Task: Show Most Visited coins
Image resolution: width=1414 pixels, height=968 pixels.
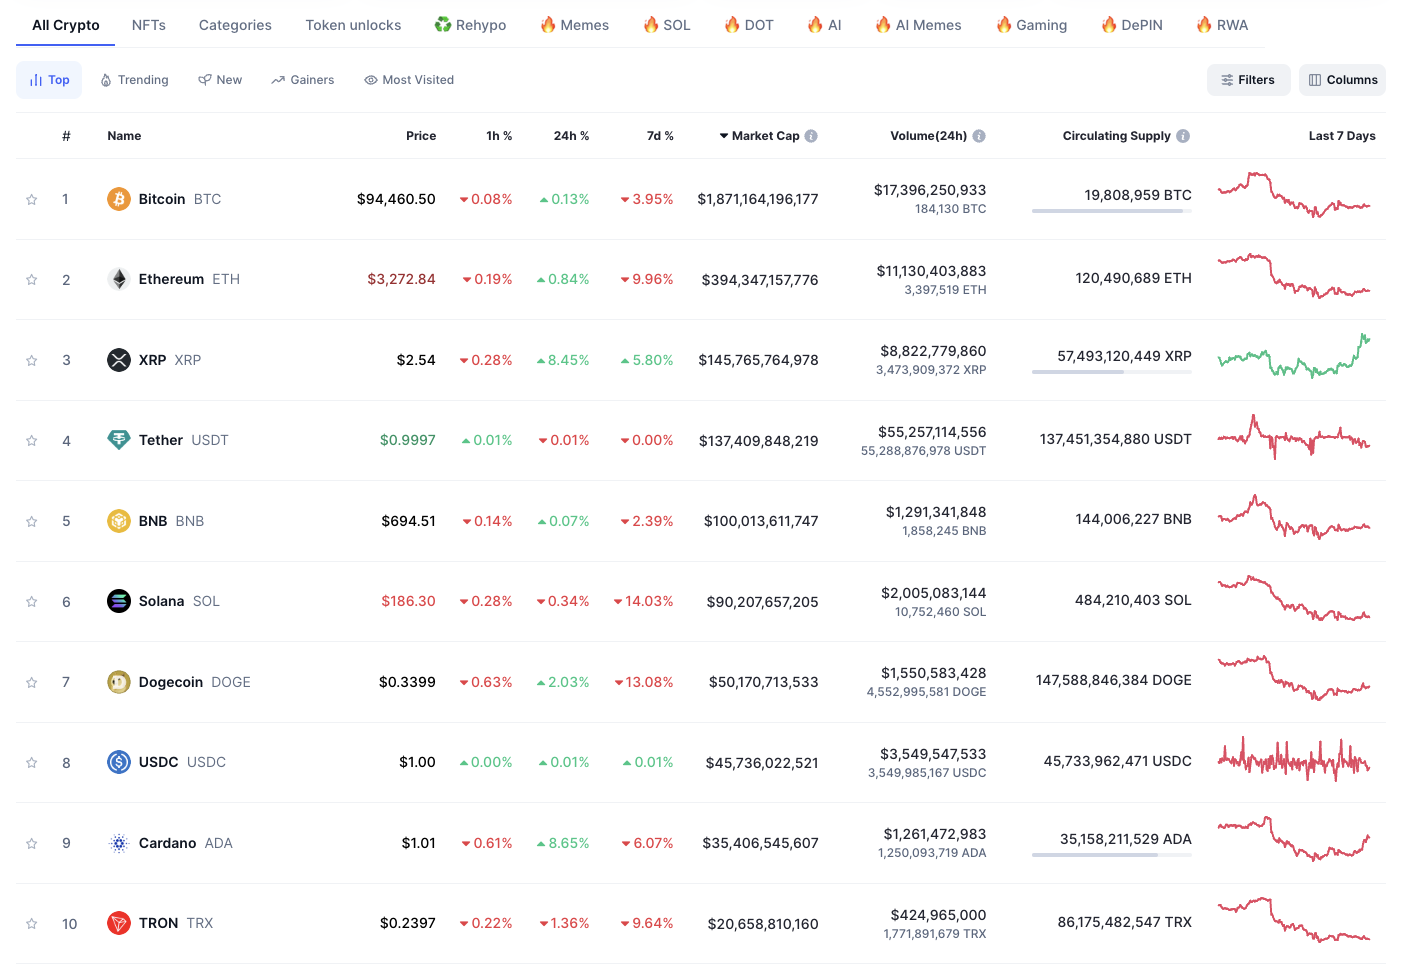Action: coord(409,80)
